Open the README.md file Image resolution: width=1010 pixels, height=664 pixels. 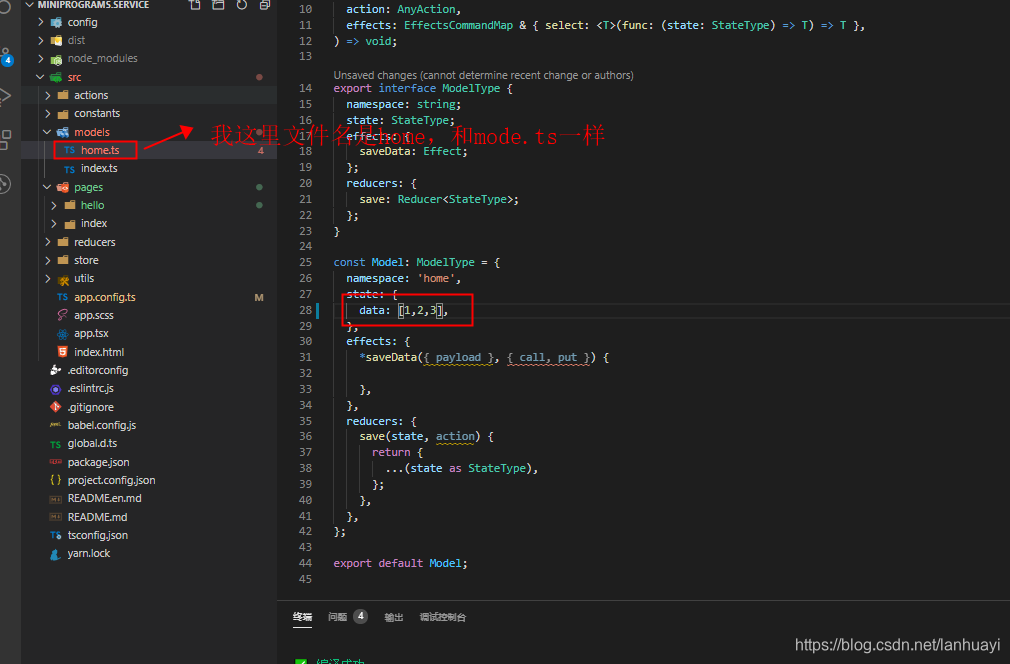(97, 517)
